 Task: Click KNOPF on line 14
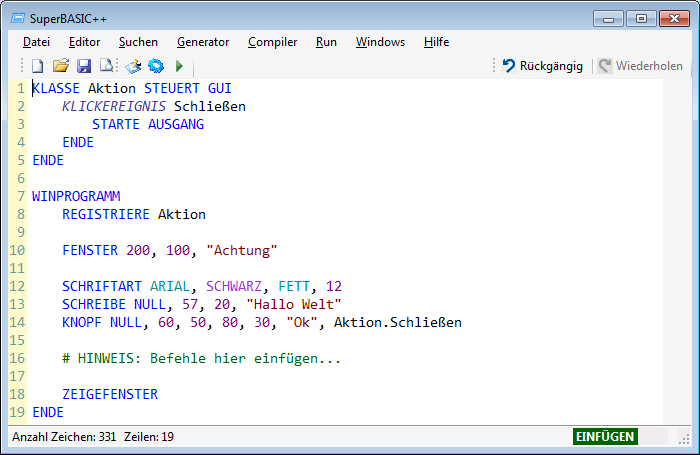tap(82, 322)
